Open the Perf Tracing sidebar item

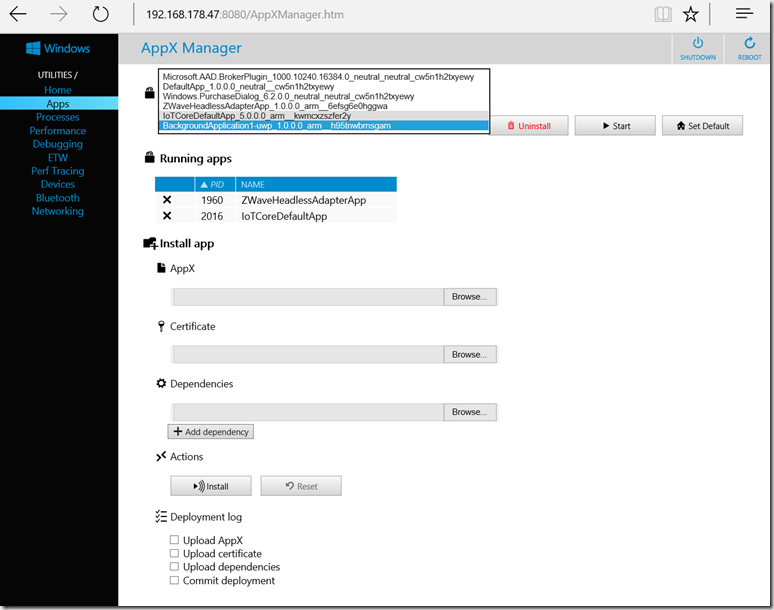coord(58,171)
